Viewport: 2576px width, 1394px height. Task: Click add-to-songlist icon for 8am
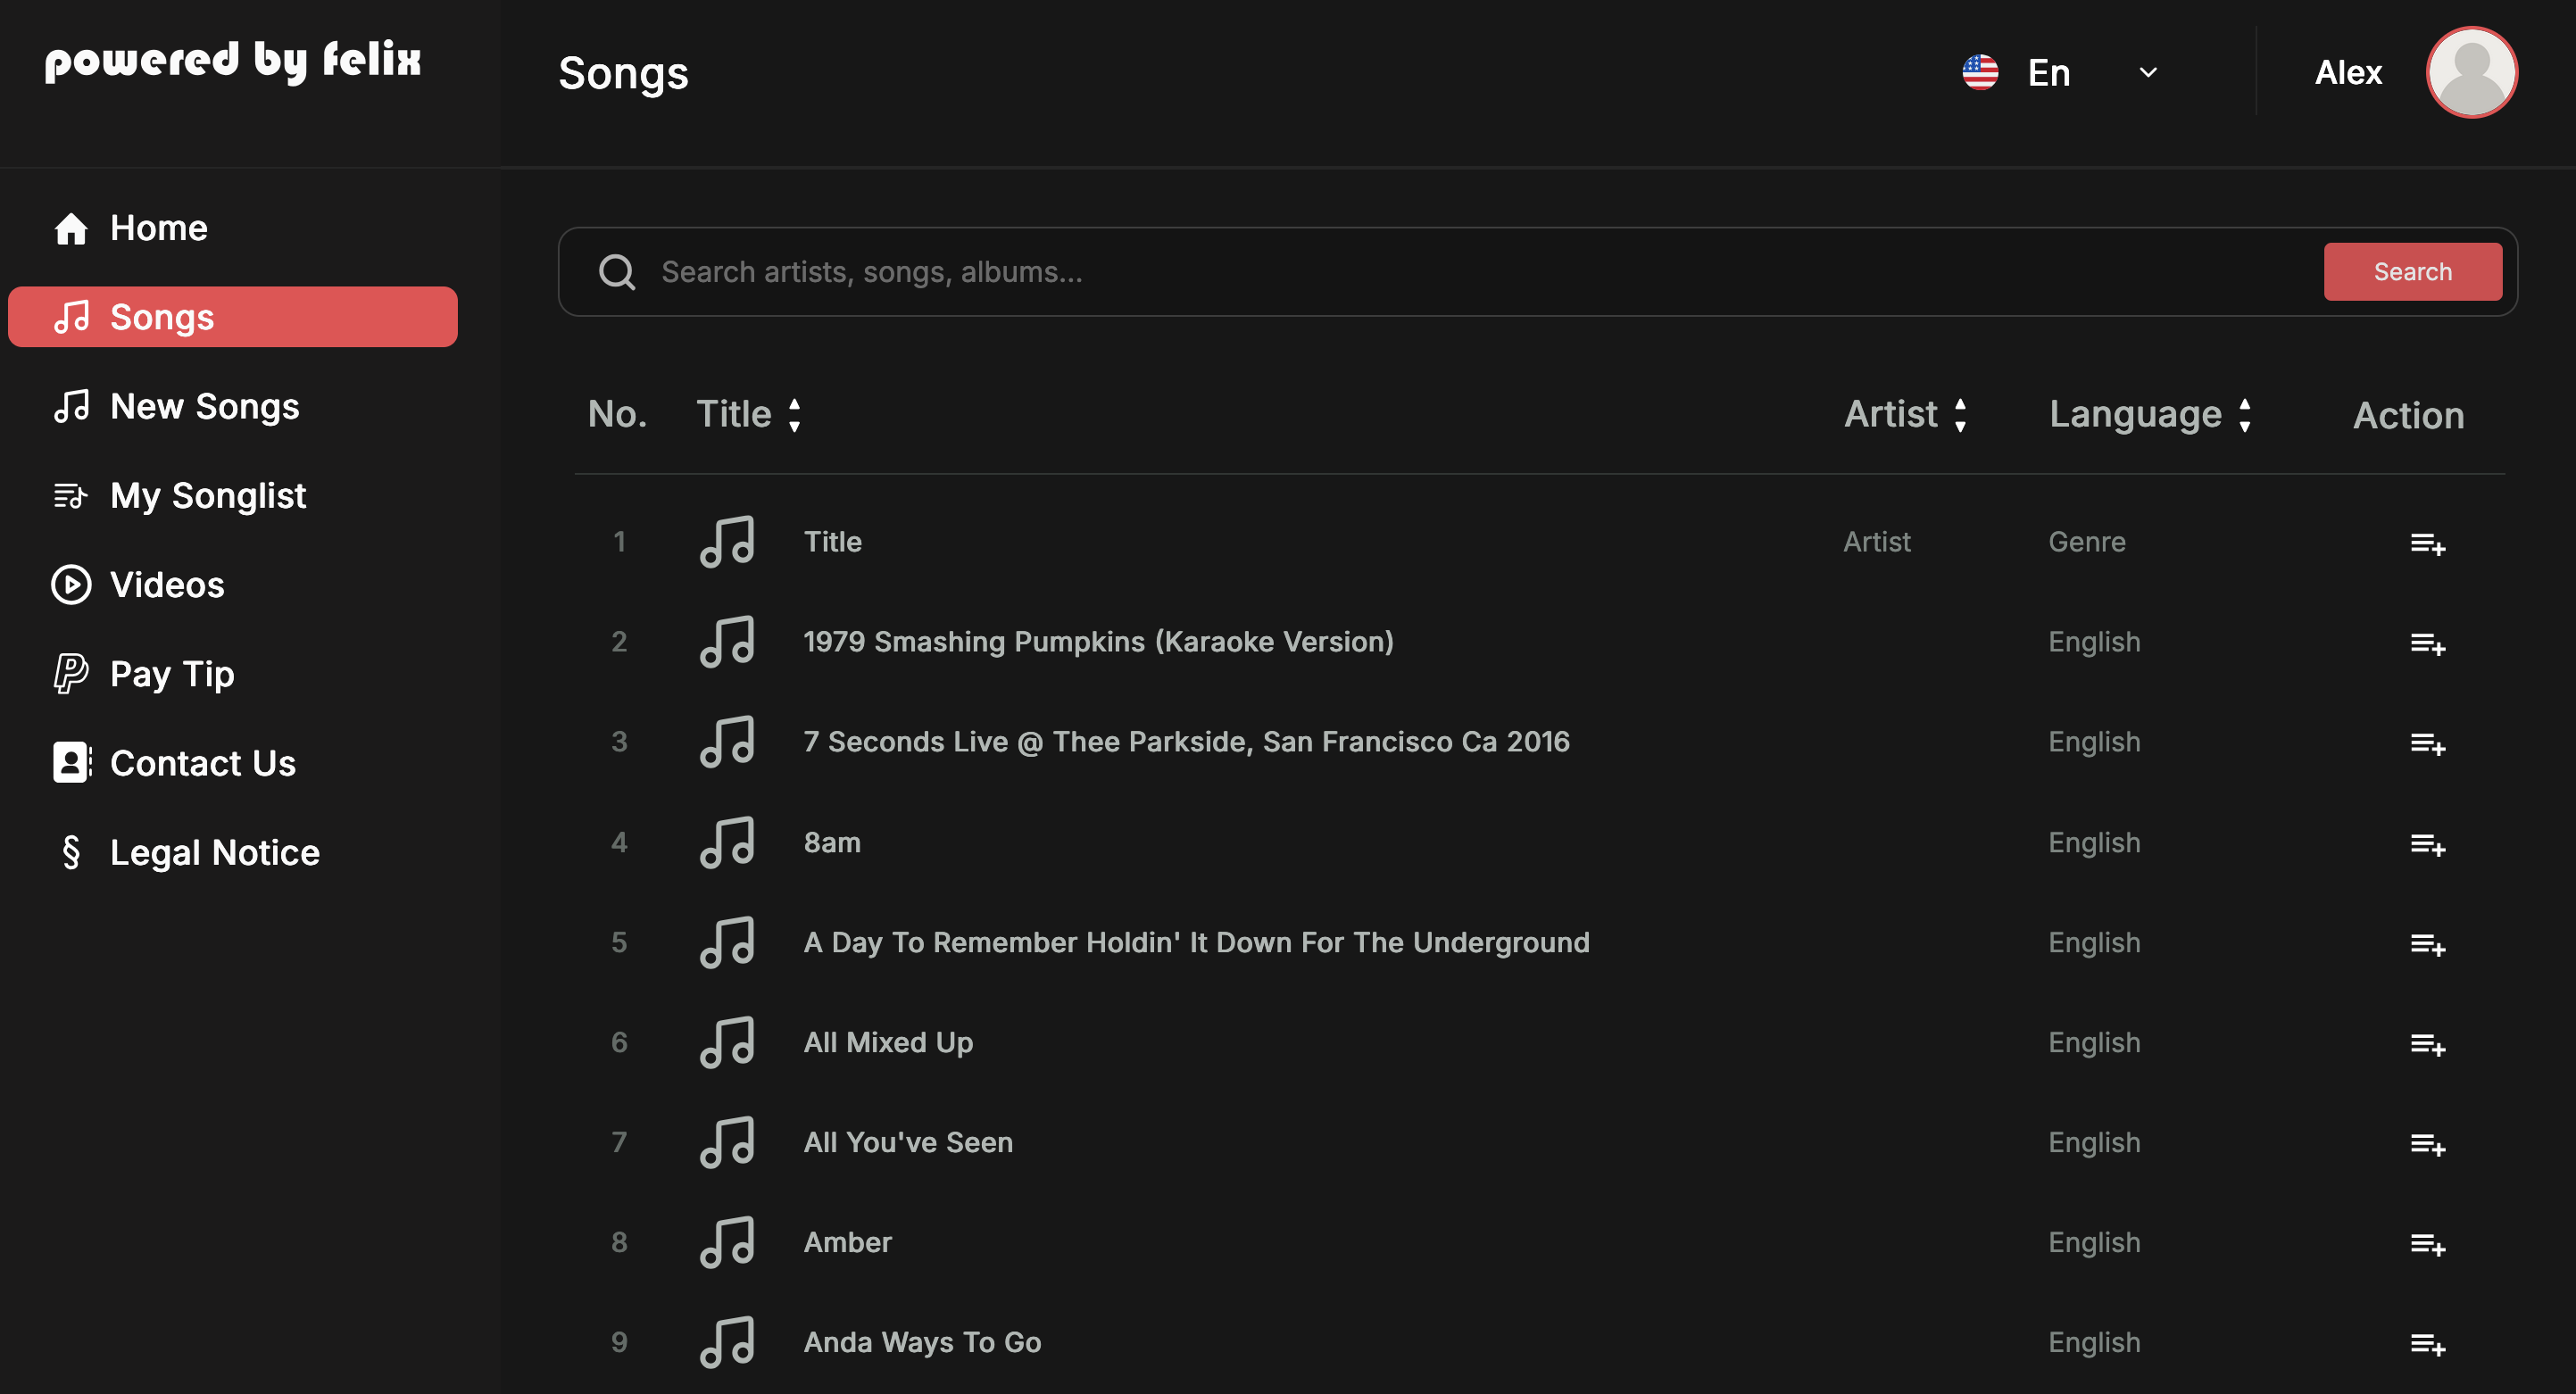tap(2427, 844)
